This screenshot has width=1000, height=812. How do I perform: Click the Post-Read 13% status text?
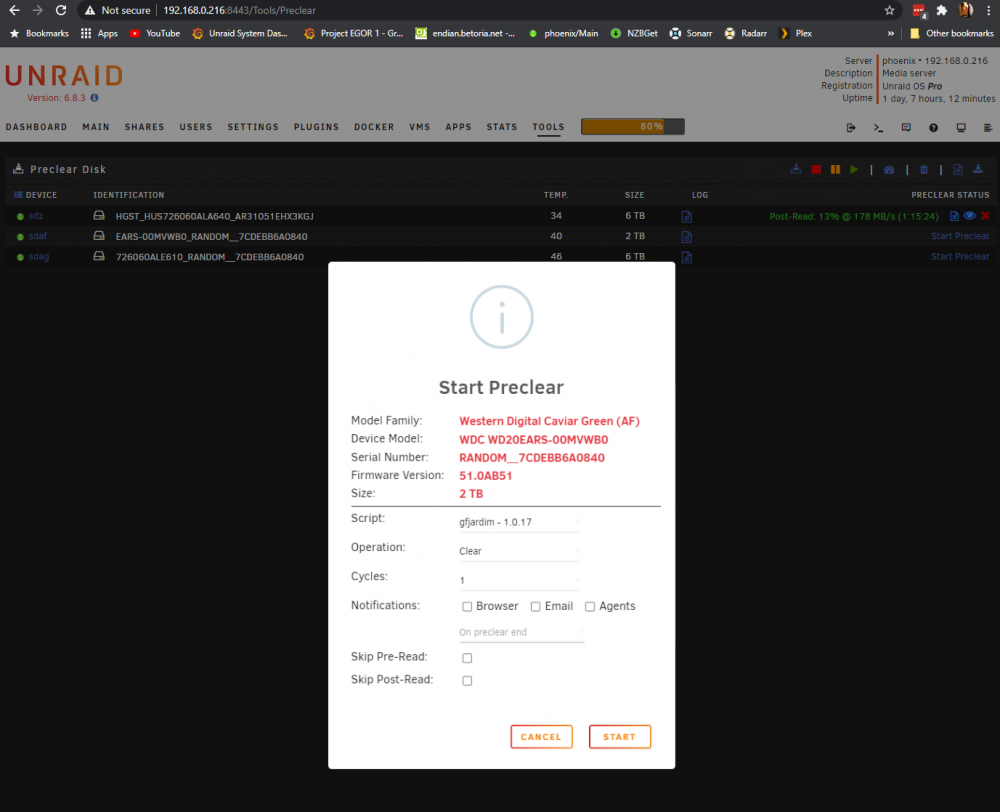click(x=854, y=216)
